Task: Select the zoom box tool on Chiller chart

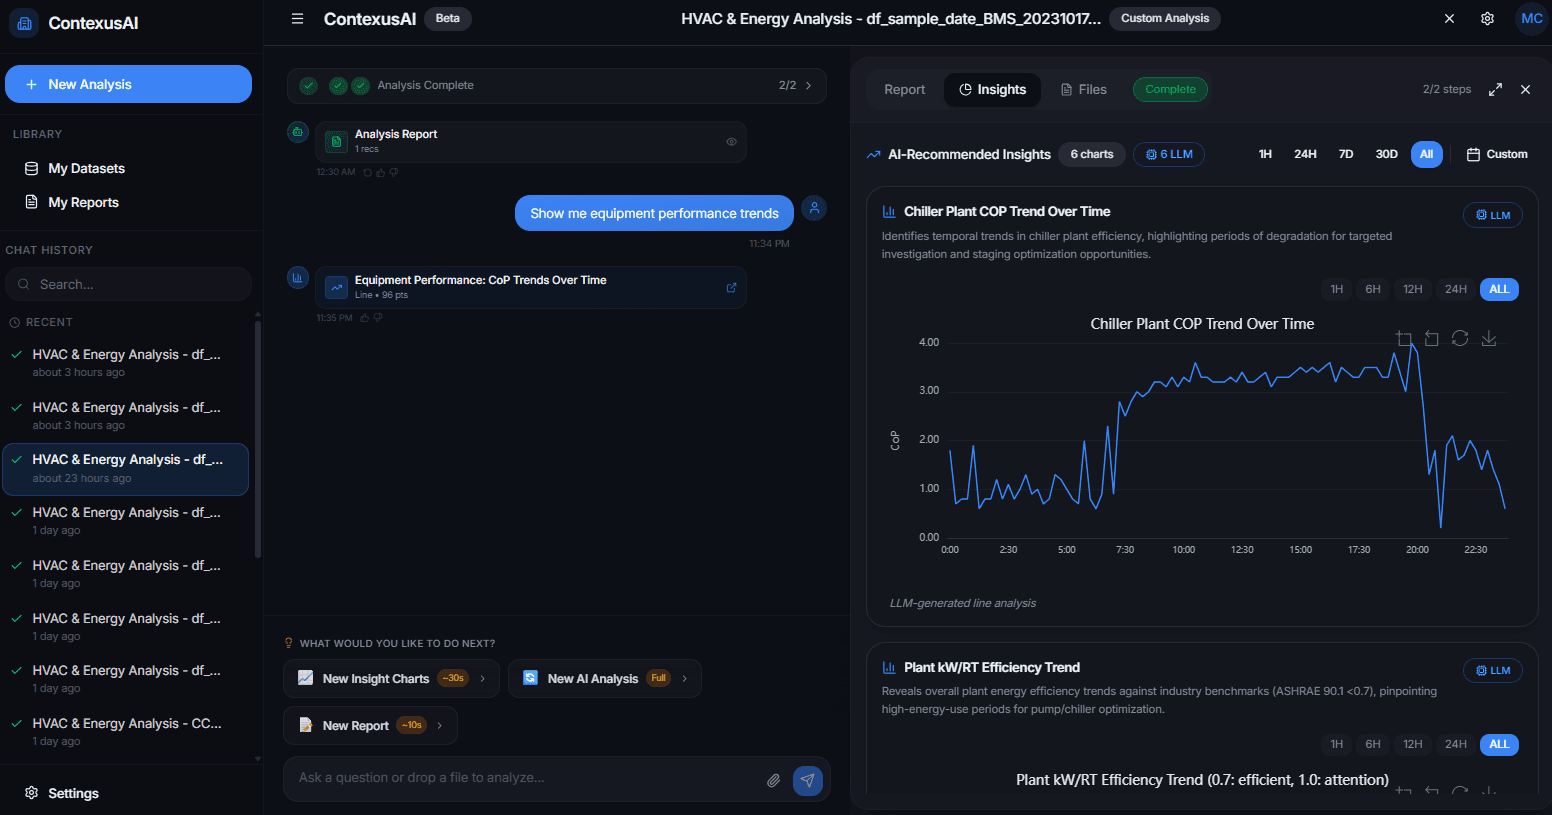Action: pyautogui.click(x=1403, y=339)
